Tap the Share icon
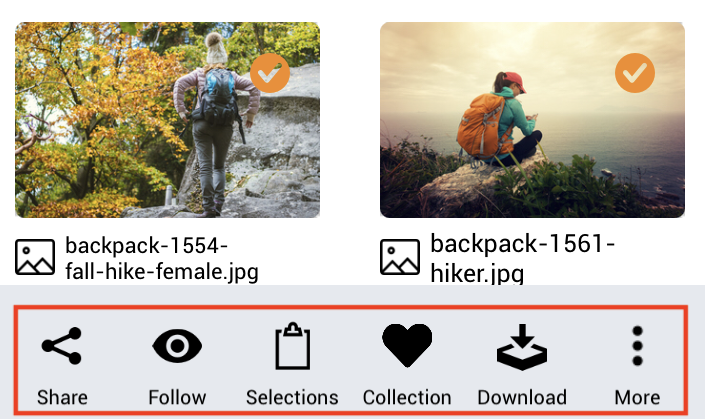The height and width of the screenshot is (419, 705). click(x=62, y=345)
